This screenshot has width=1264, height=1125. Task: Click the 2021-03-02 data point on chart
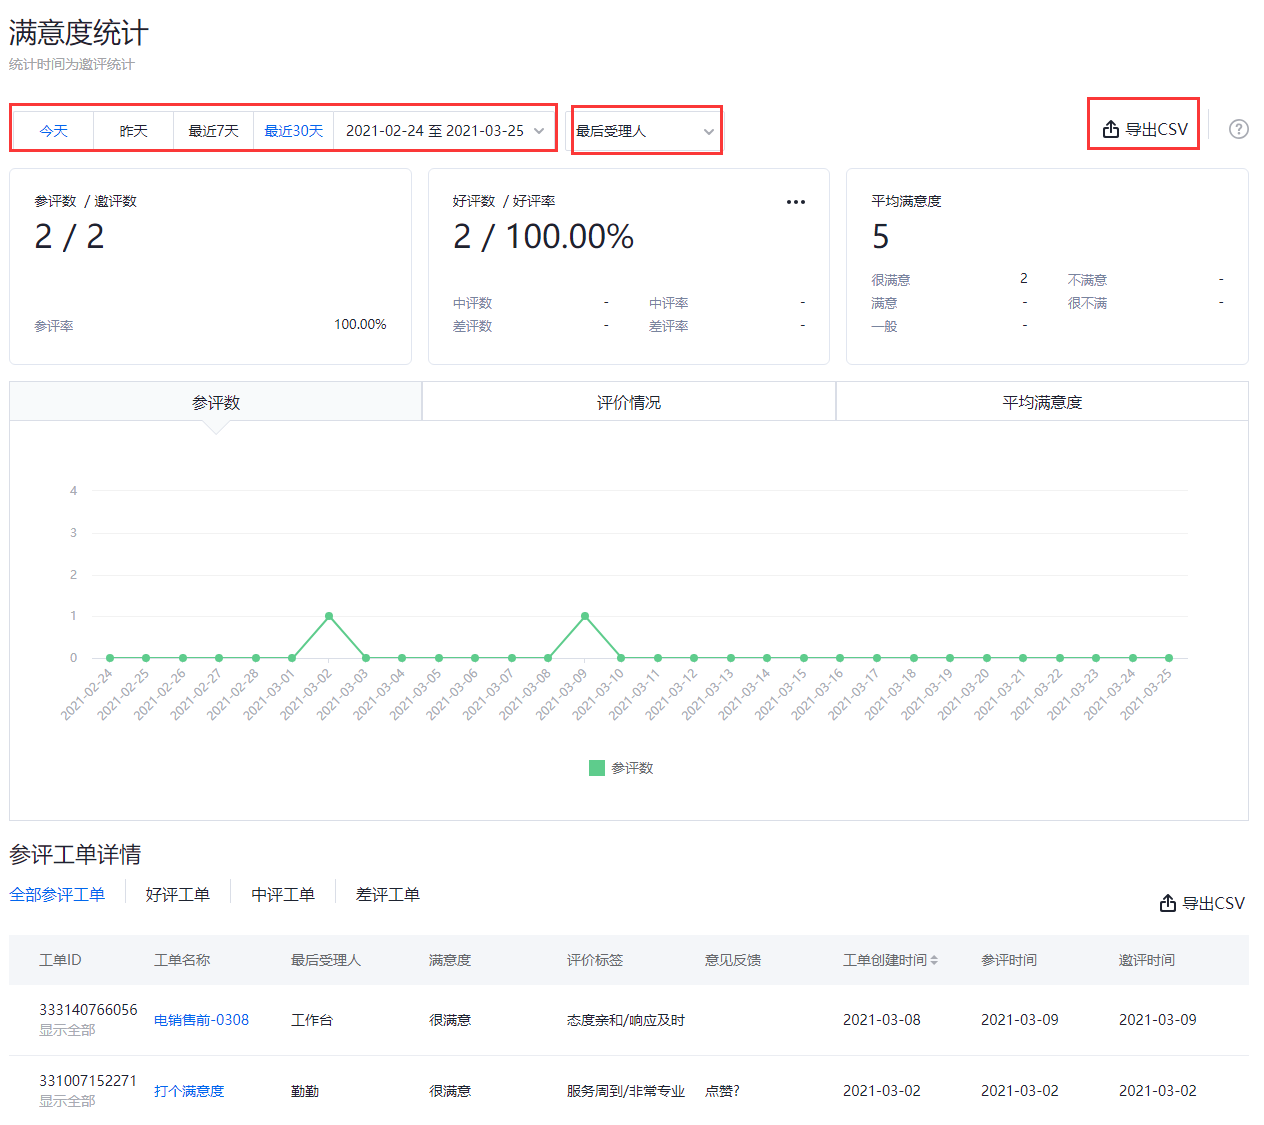(x=329, y=616)
